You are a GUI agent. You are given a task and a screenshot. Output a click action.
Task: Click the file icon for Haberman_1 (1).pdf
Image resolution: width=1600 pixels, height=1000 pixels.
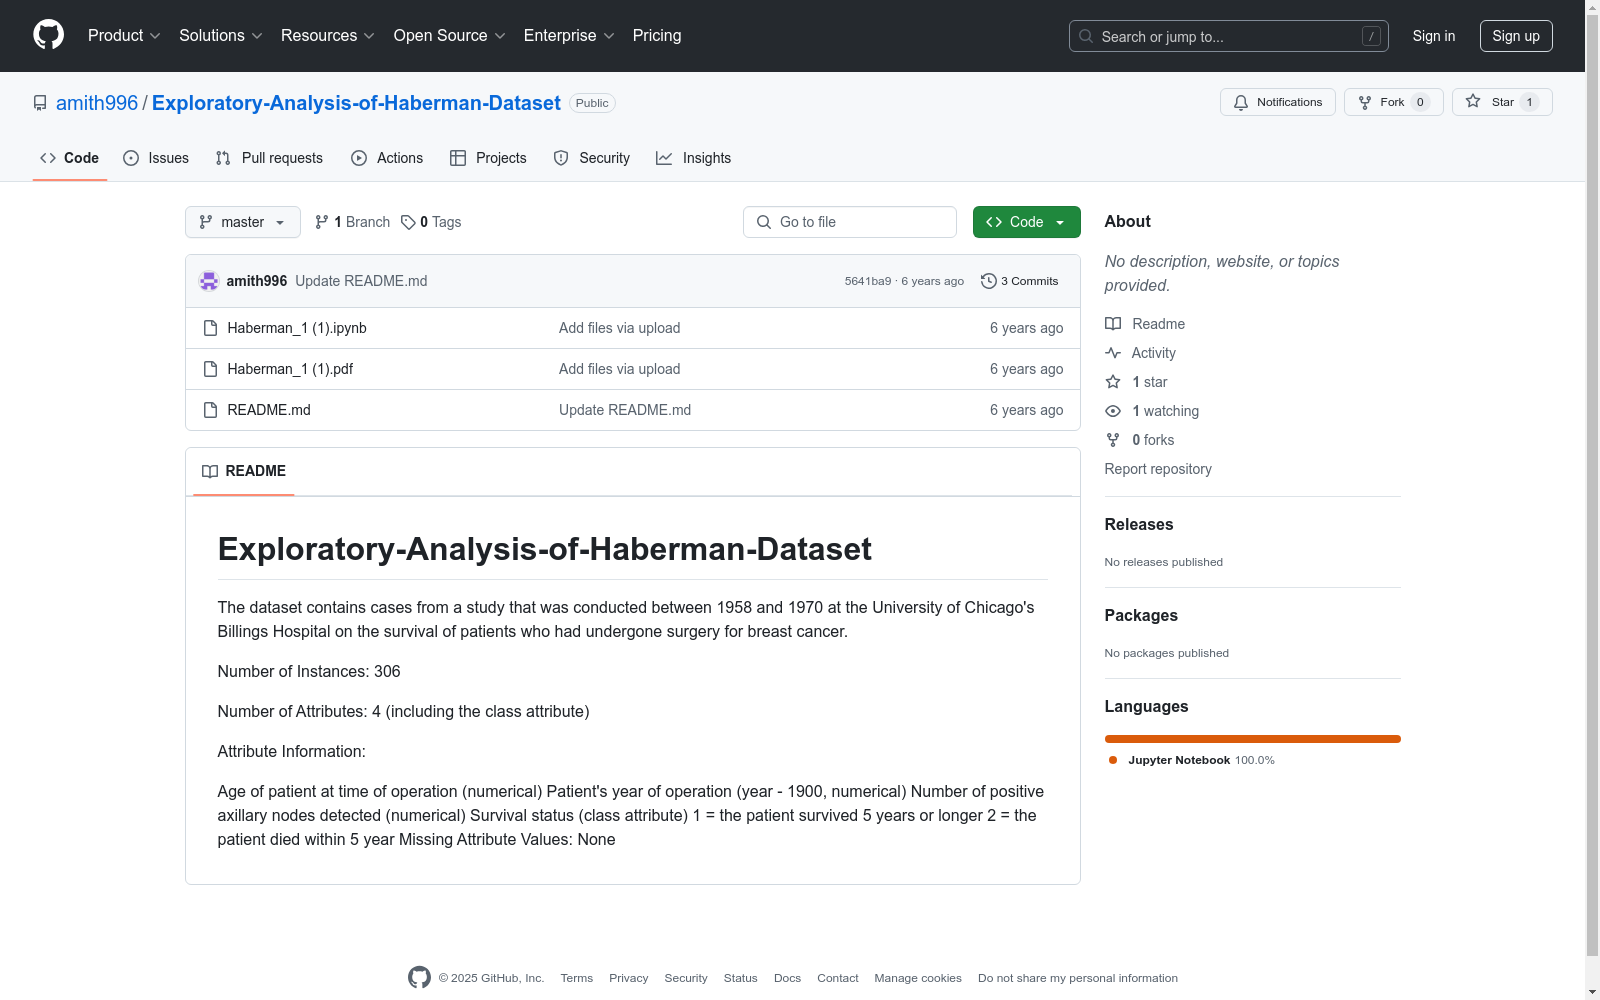coord(210,369)
